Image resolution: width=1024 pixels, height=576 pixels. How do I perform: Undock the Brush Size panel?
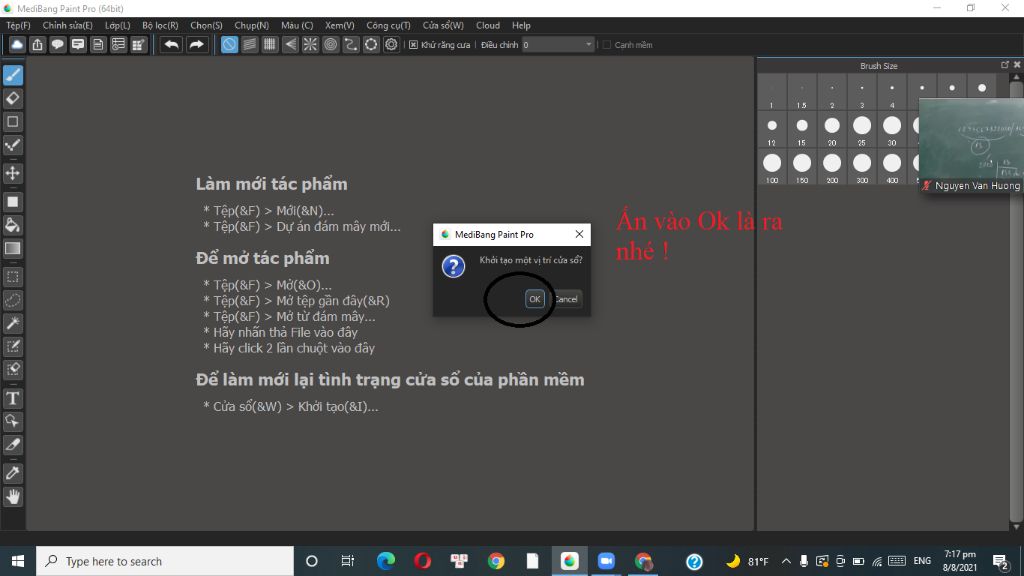click(1005, 65)
